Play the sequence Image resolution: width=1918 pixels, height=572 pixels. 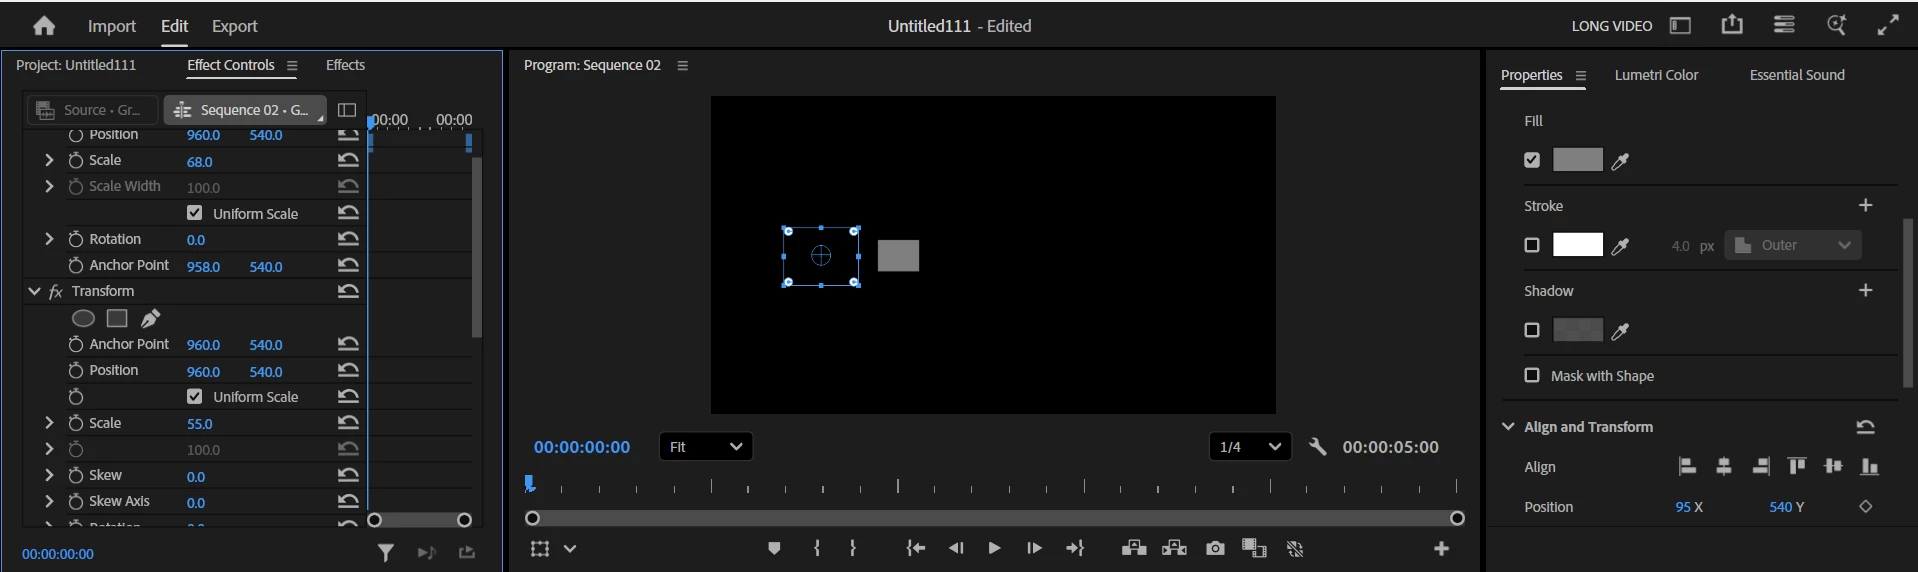[x=994, y=548]
